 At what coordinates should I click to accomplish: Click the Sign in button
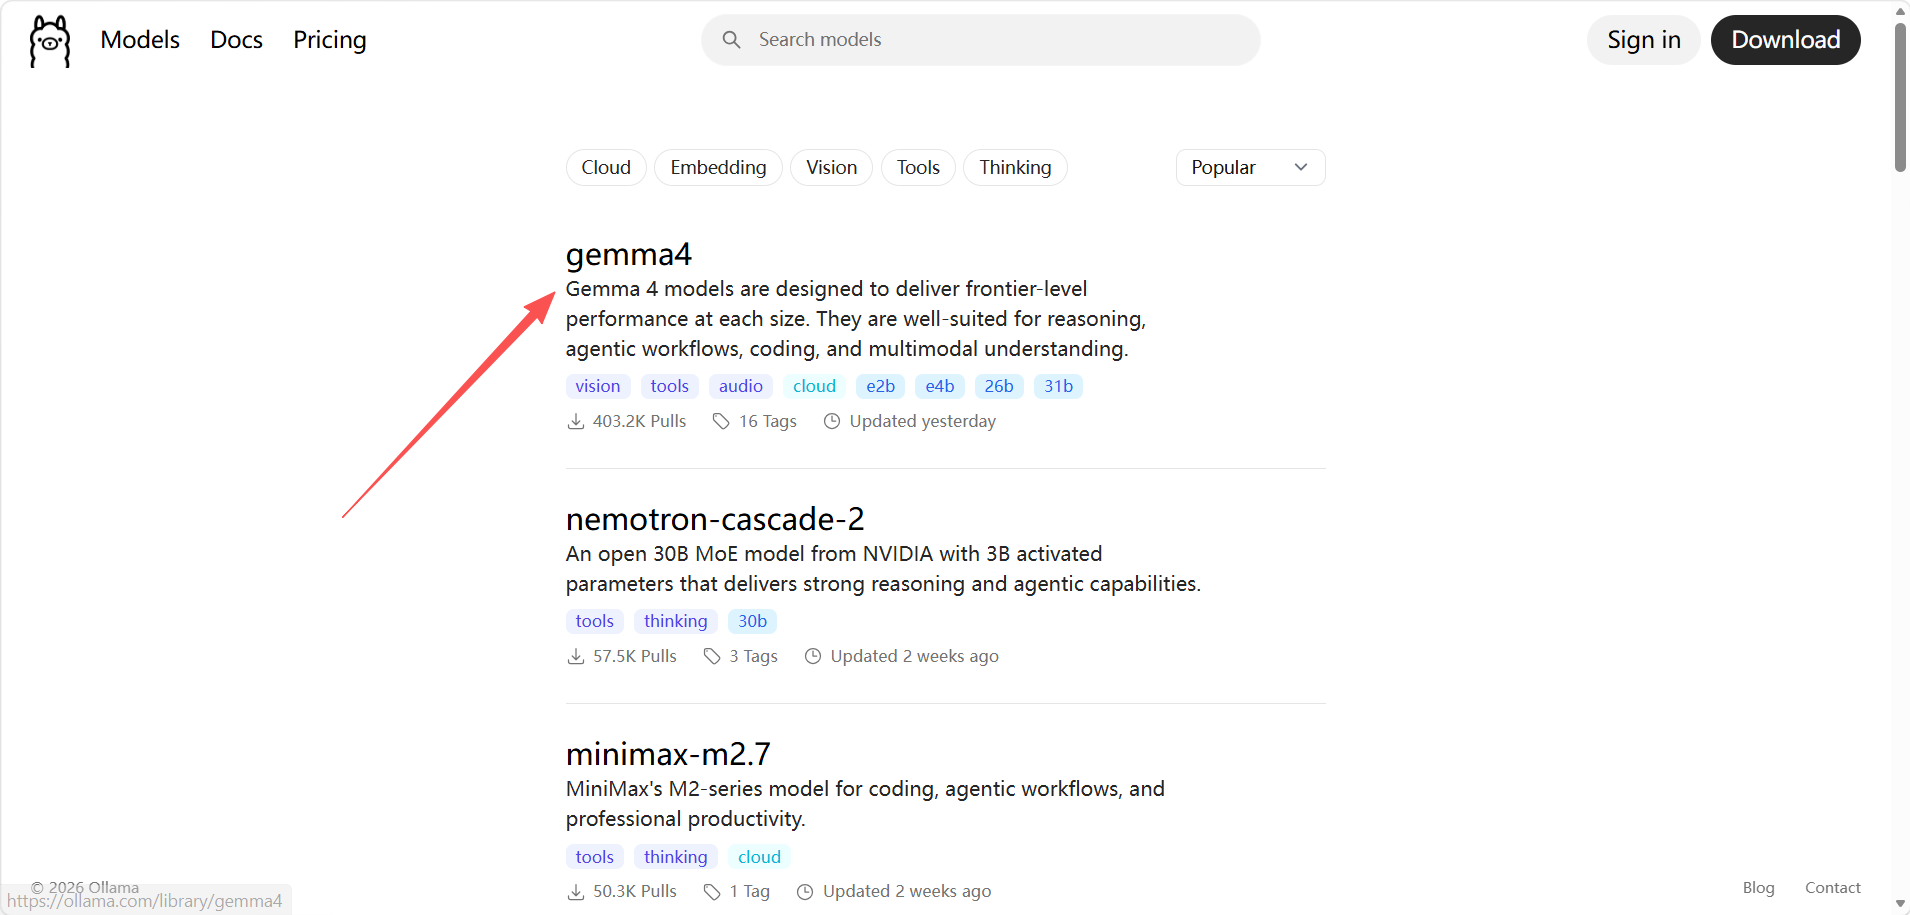[1644, 40]
